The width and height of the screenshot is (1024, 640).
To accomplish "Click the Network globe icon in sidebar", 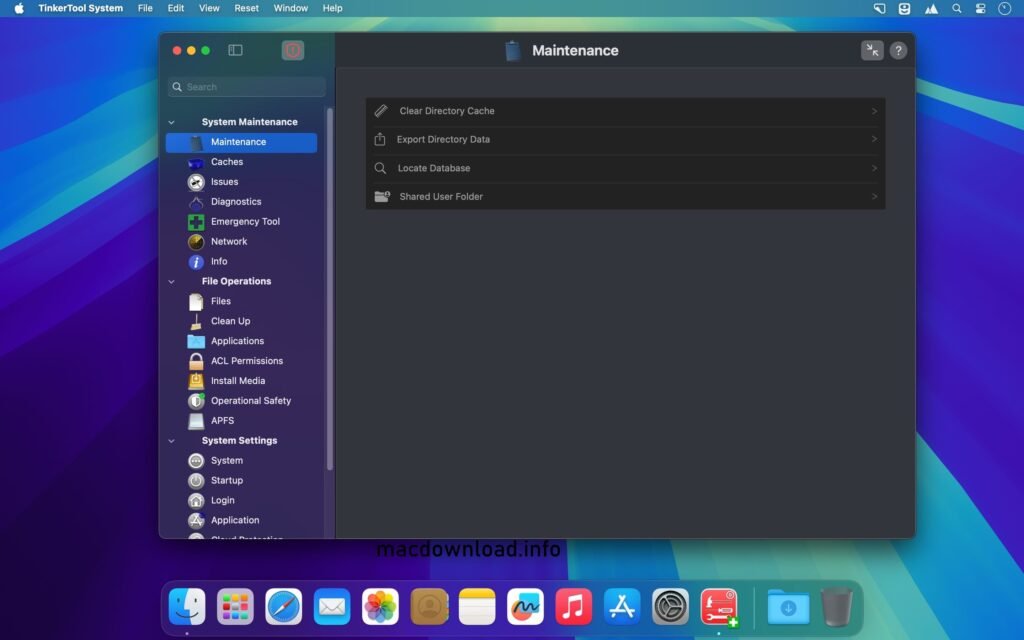I will 196,241.
